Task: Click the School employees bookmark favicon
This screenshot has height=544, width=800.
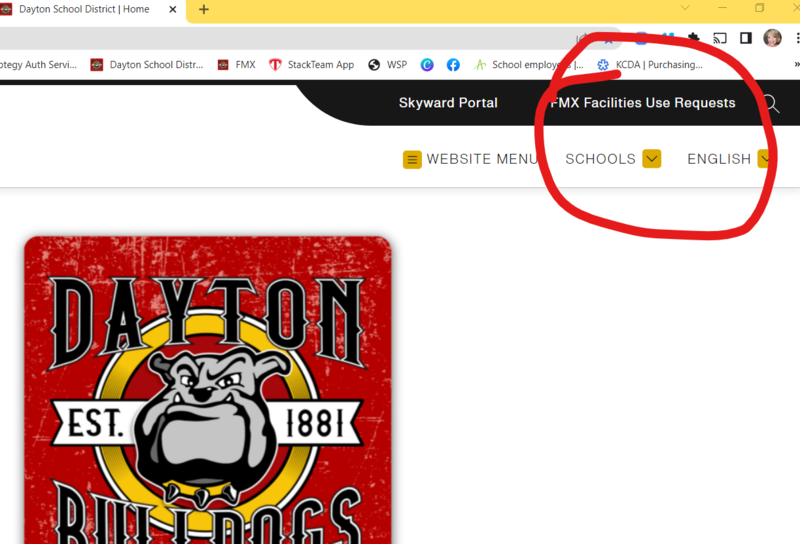Action: 480,65
